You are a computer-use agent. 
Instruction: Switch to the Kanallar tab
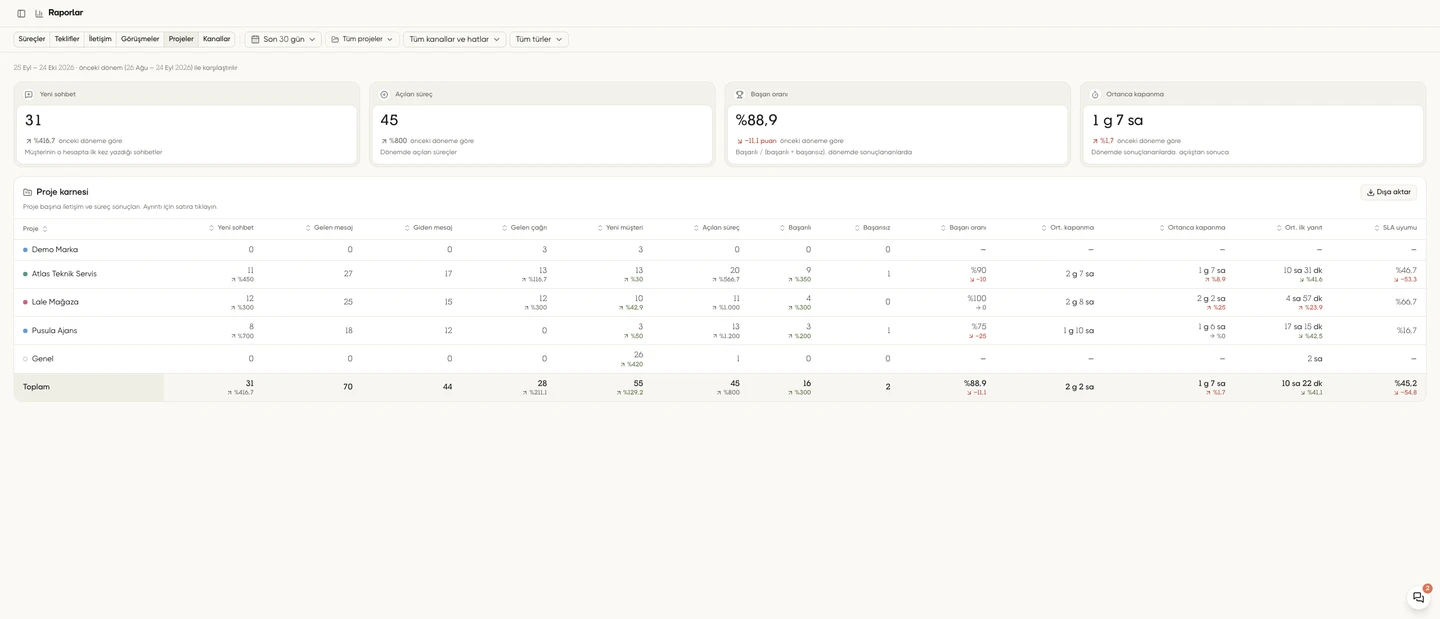pyautogui.click(x=216, y=39)
